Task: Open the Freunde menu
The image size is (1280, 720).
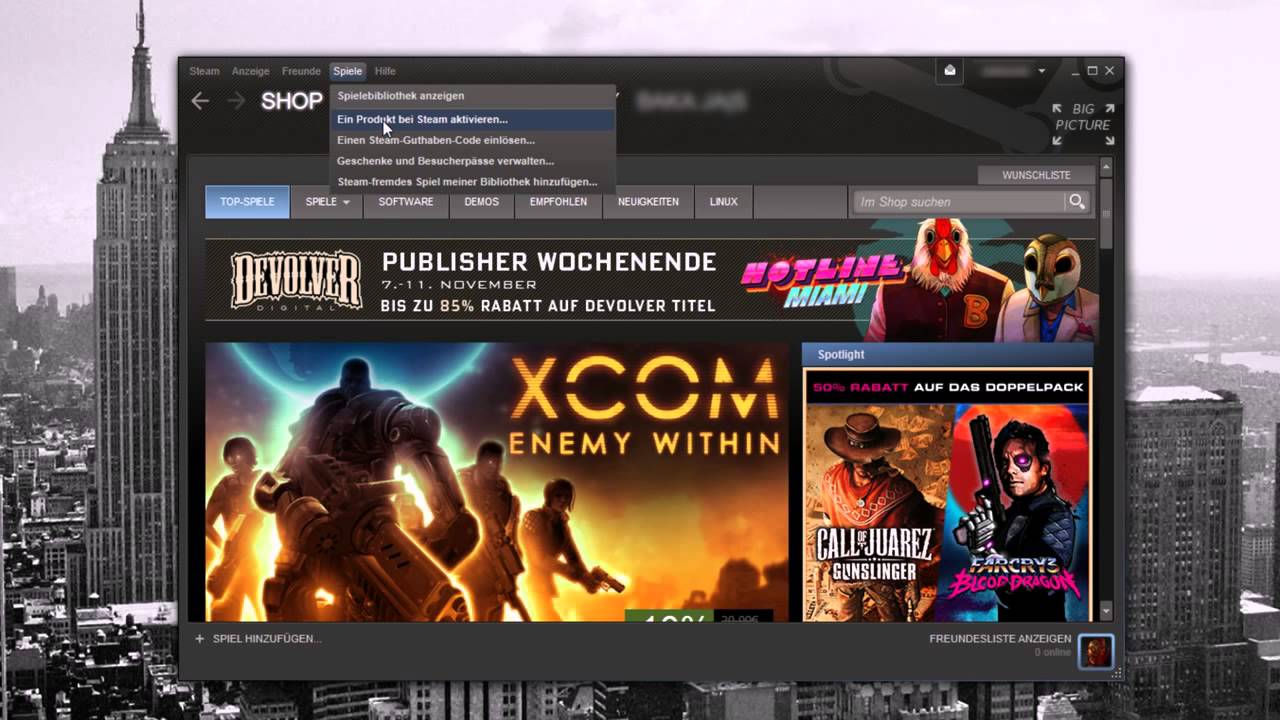Action: 301,71
